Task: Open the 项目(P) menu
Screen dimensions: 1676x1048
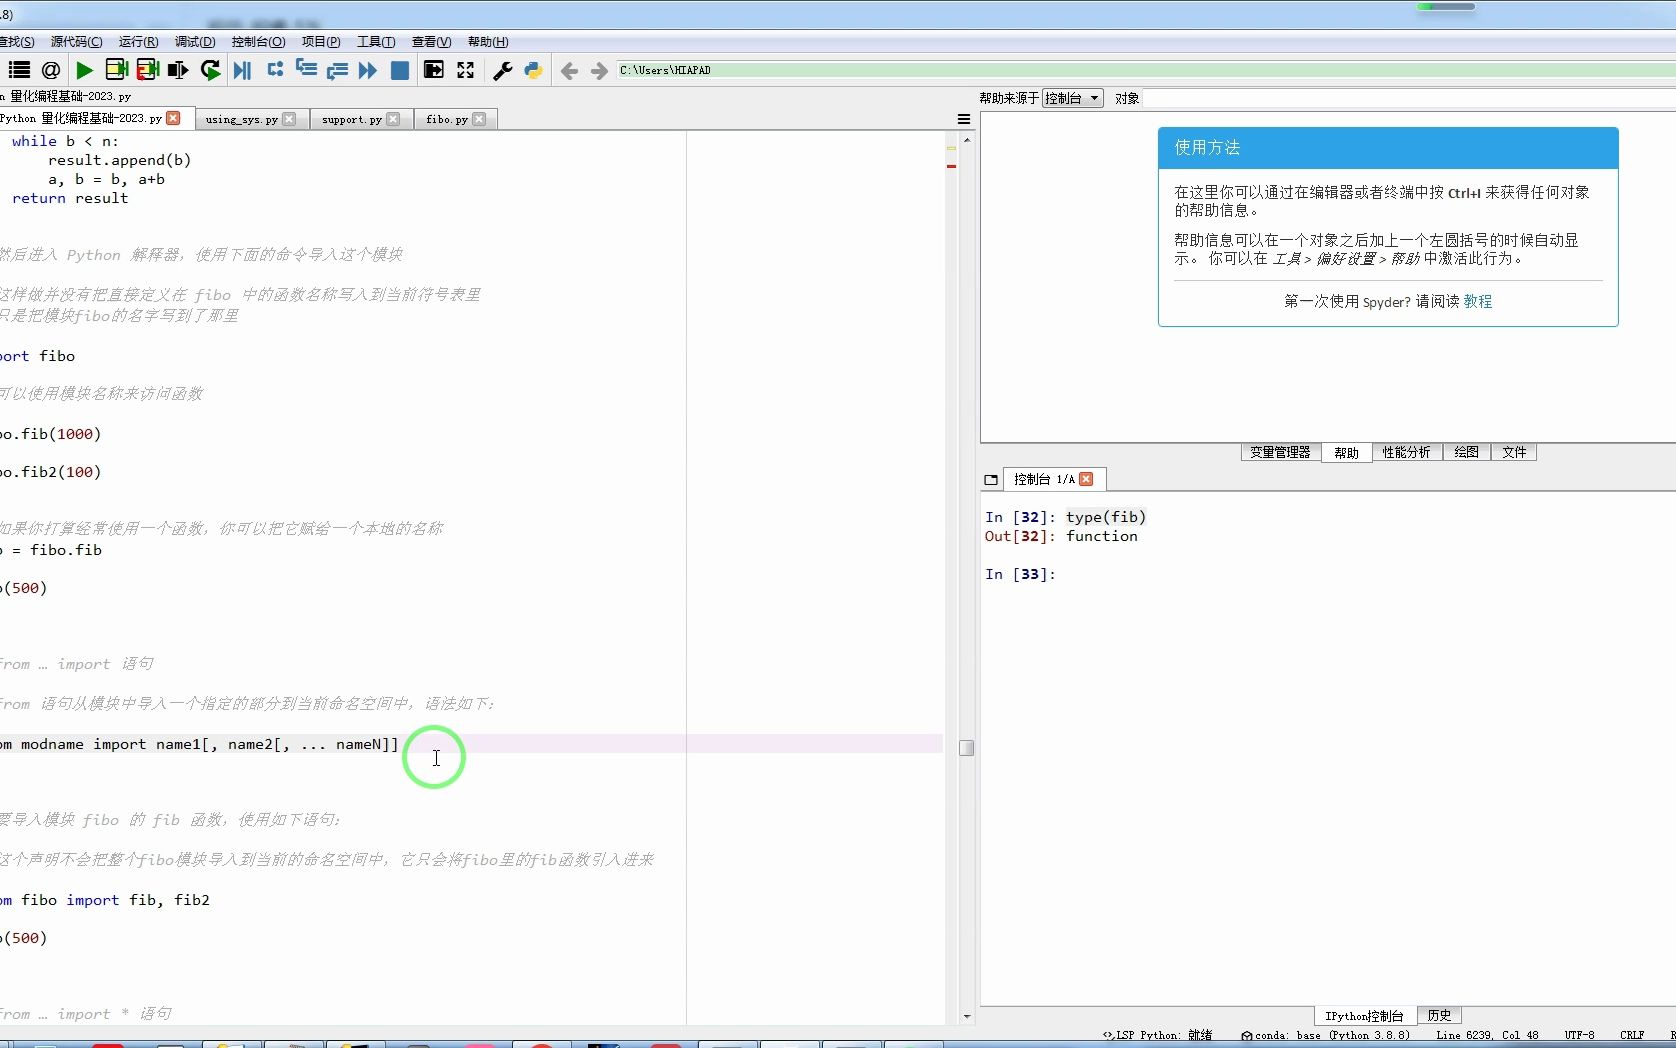Action: (x=321, y=42)
